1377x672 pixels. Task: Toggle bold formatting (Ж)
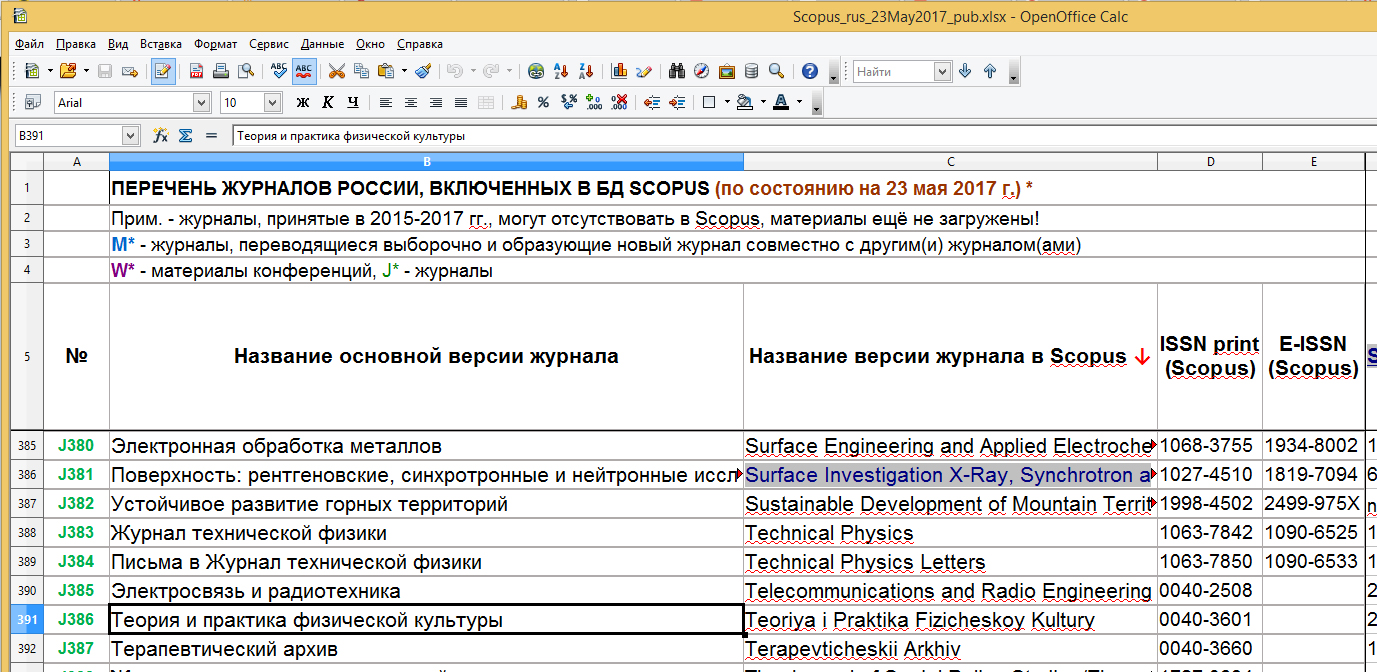pos(303,102)
